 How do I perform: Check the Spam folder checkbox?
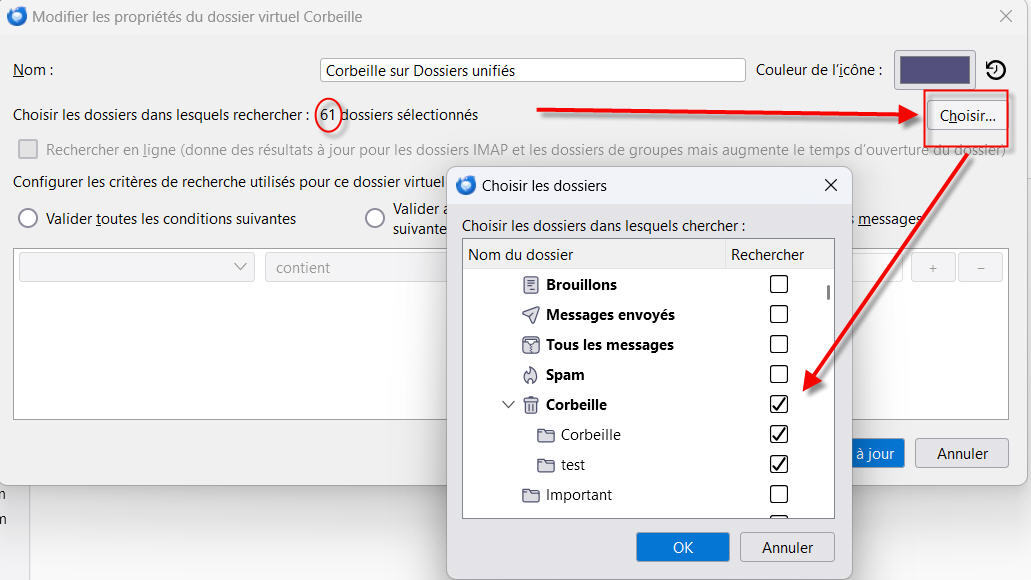point(778,375)
